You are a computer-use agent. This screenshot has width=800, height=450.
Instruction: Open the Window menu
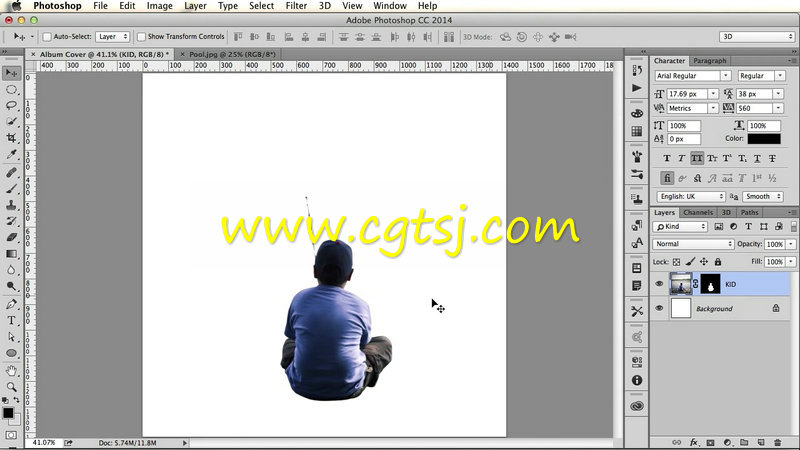click(389, 6)
